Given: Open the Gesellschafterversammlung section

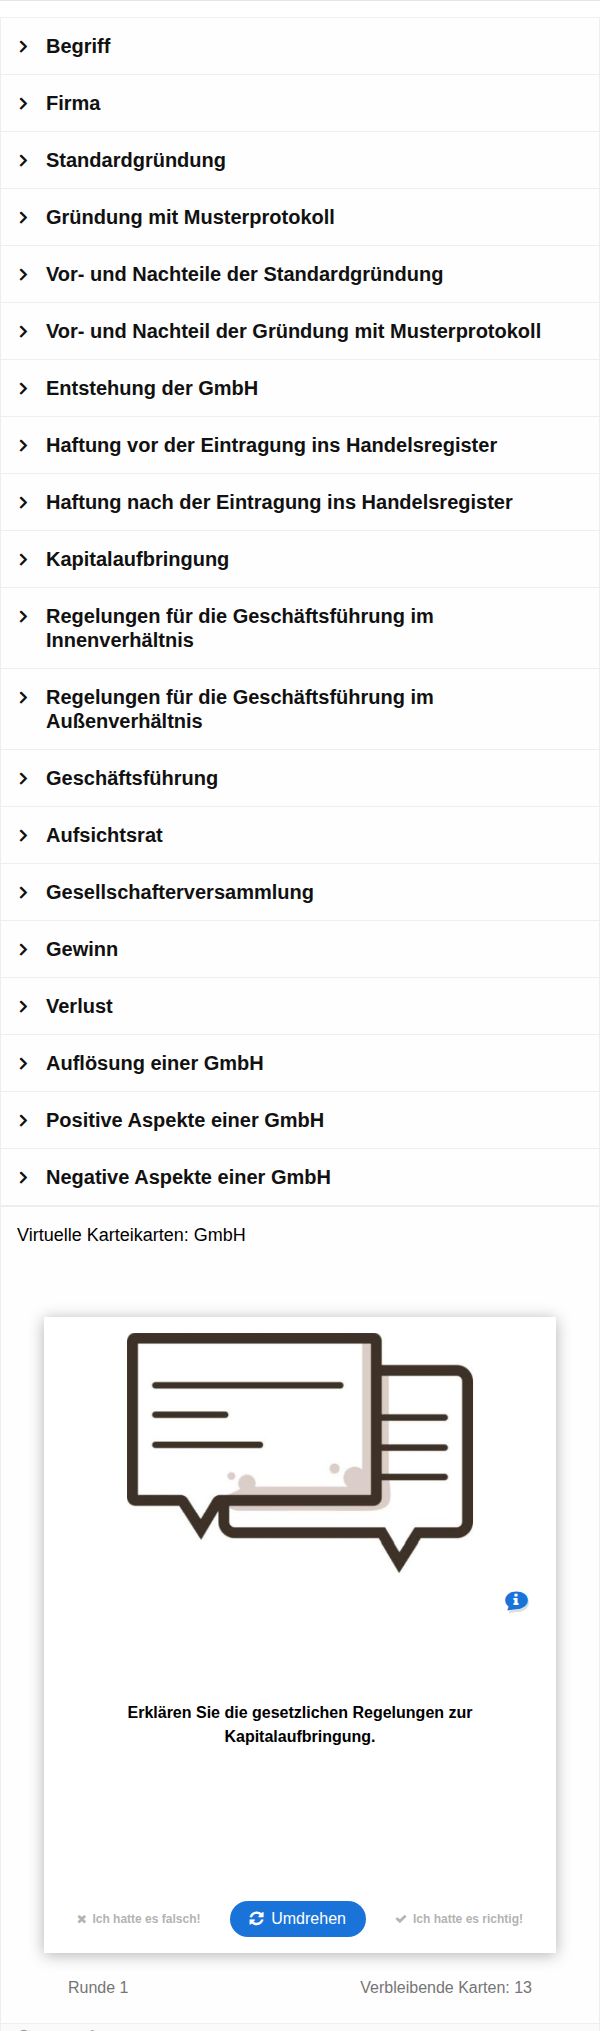Looking at the screenshot, I should click(300, 892).
